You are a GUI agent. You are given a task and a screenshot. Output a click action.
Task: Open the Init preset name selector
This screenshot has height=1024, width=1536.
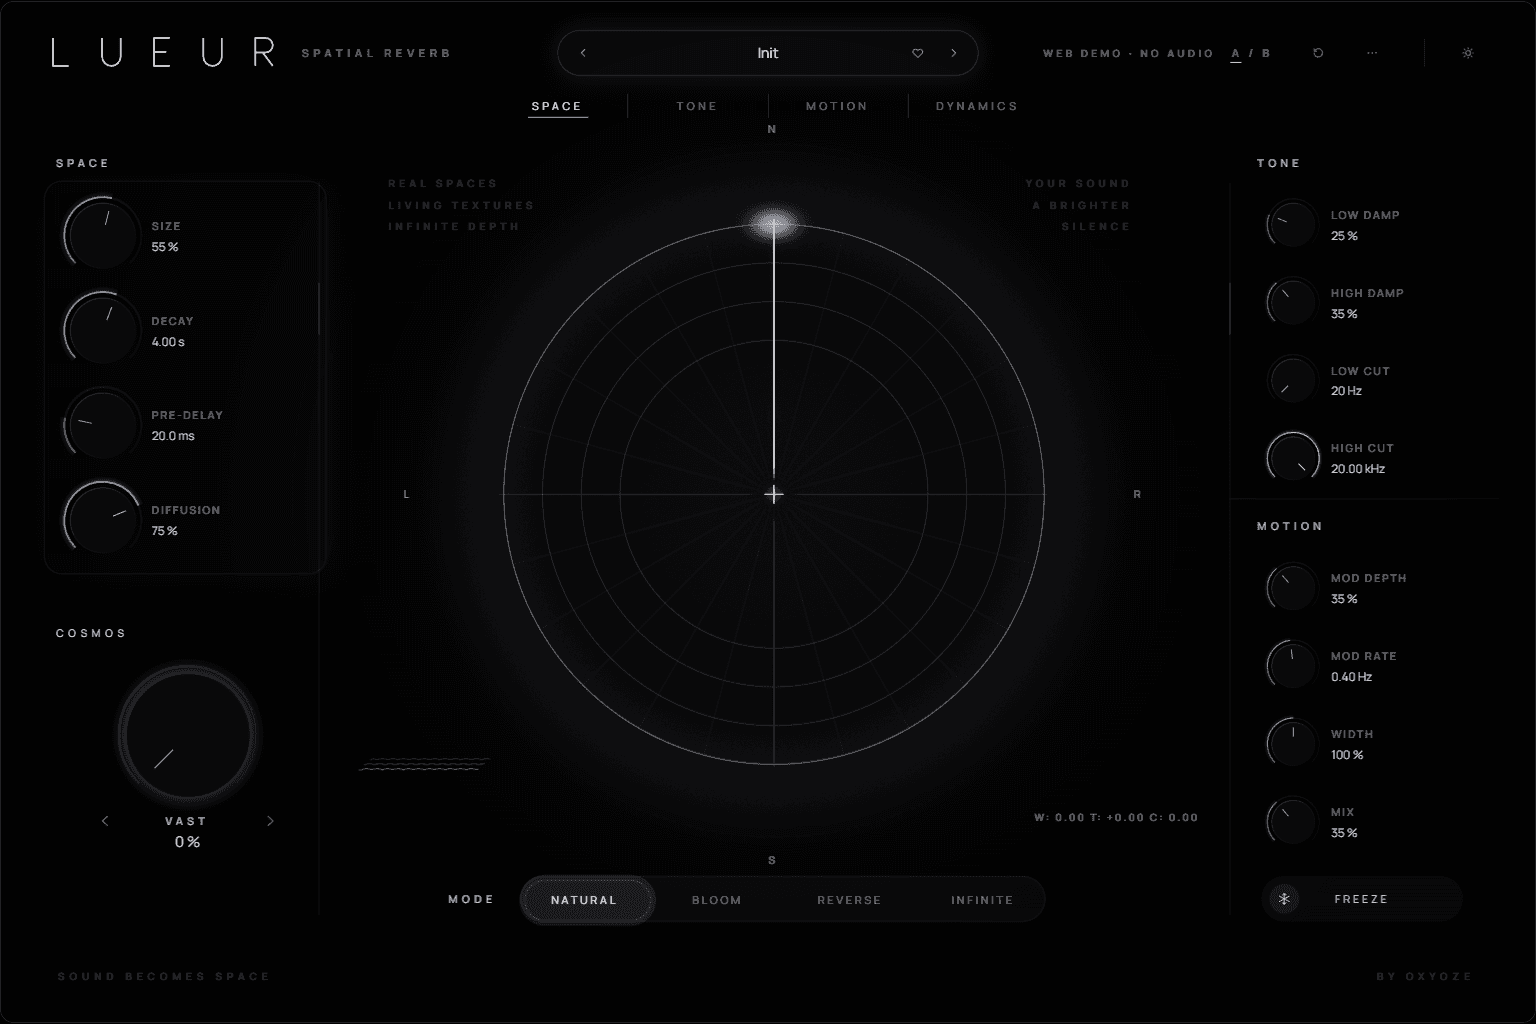pyautogui.click(x=768, y=53)
